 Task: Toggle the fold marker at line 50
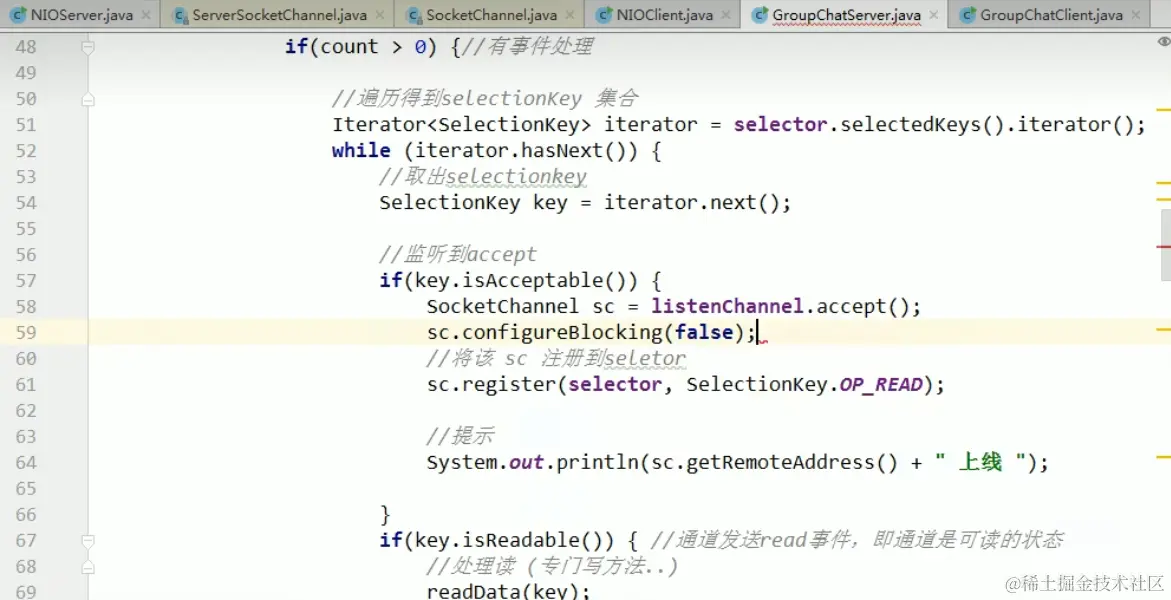coord(87,99)
